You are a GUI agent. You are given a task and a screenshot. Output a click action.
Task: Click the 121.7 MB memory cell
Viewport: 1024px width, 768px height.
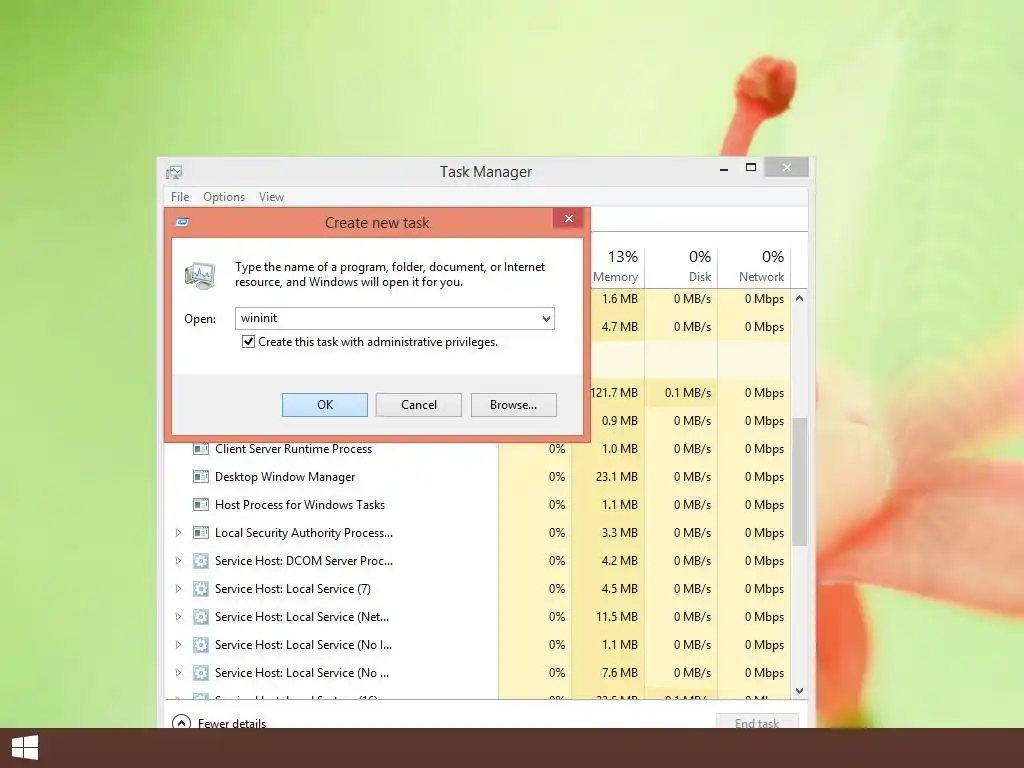pyautogui.click(x=614, y=392)
